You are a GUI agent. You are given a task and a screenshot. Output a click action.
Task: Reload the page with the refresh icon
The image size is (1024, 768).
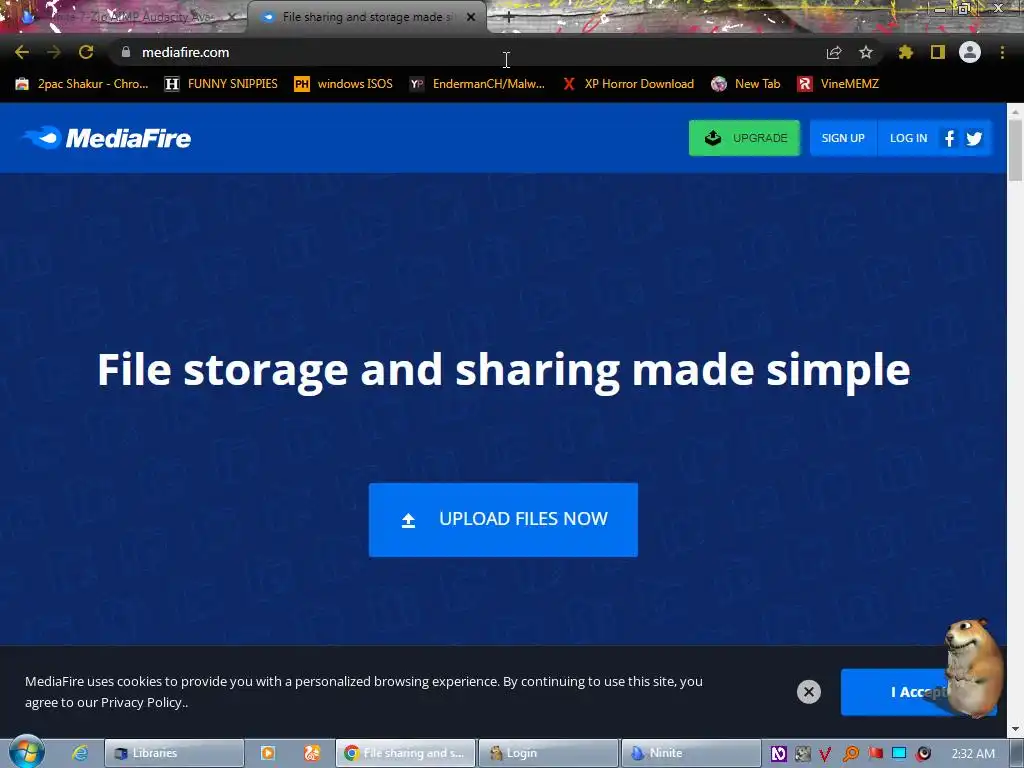86,52
